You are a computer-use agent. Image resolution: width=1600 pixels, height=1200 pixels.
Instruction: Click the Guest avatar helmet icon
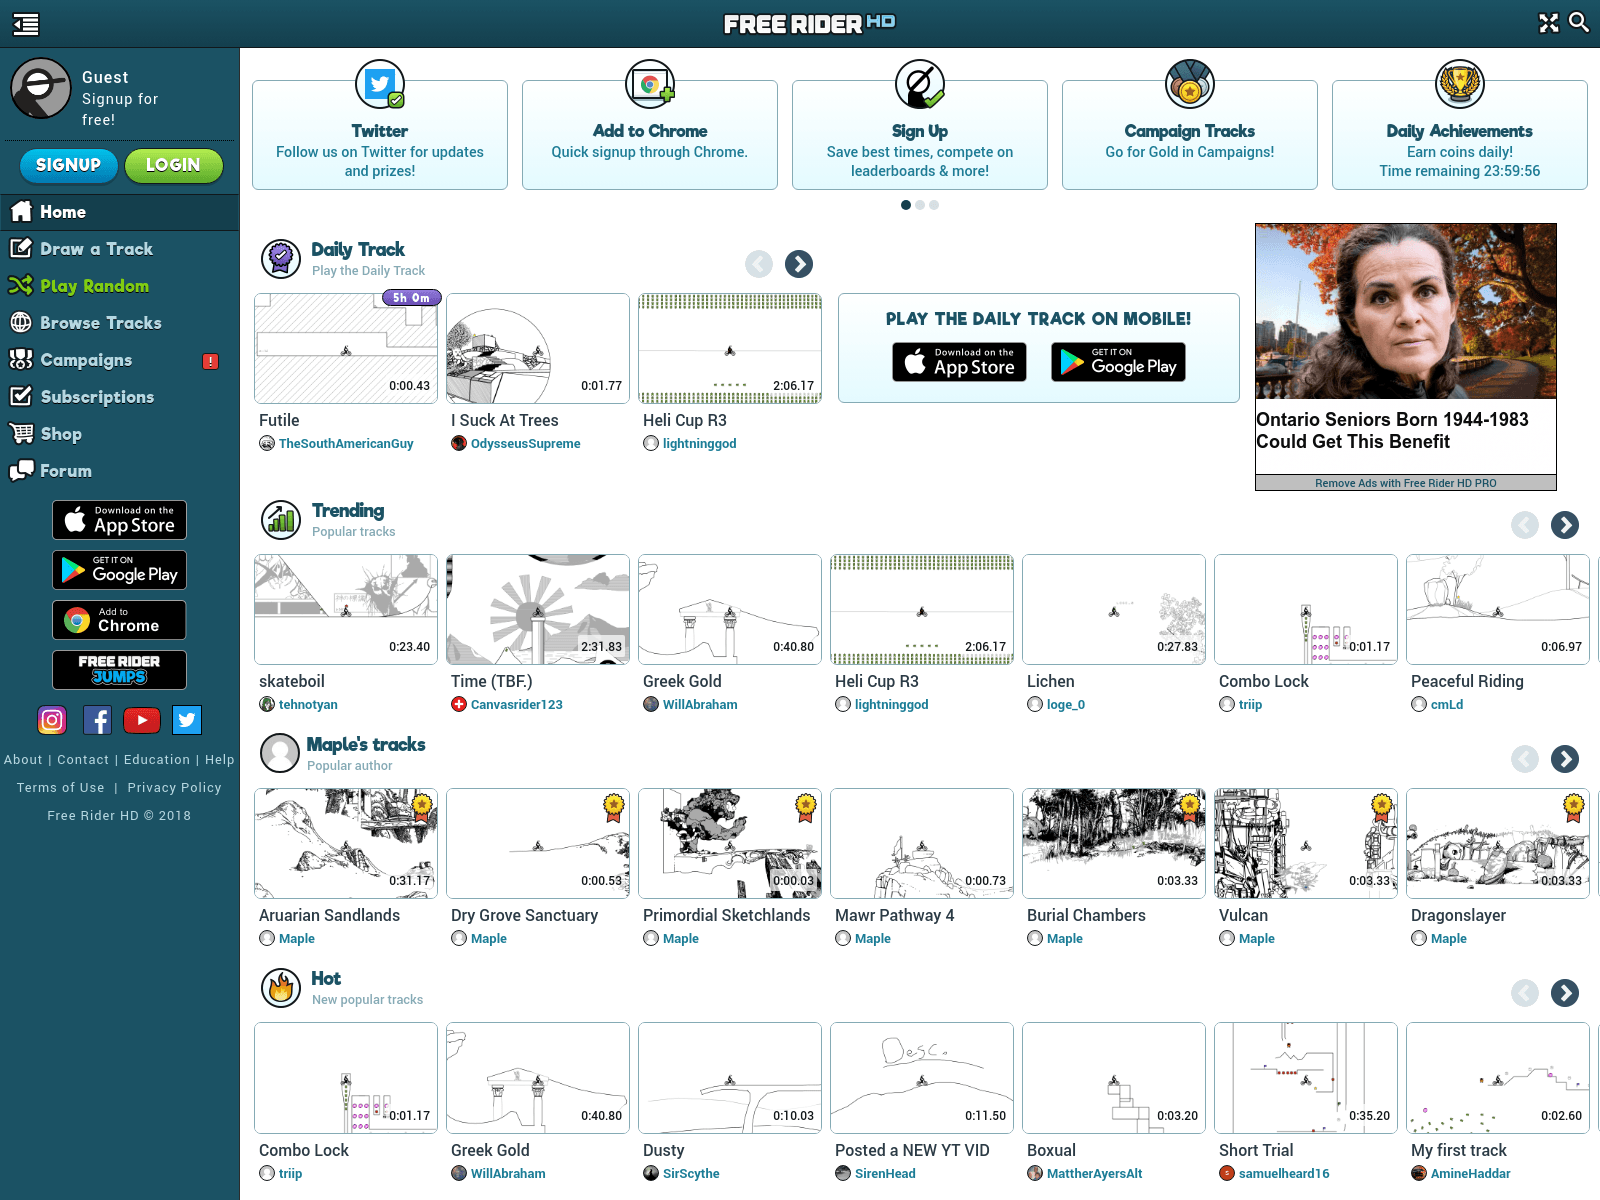41,89
